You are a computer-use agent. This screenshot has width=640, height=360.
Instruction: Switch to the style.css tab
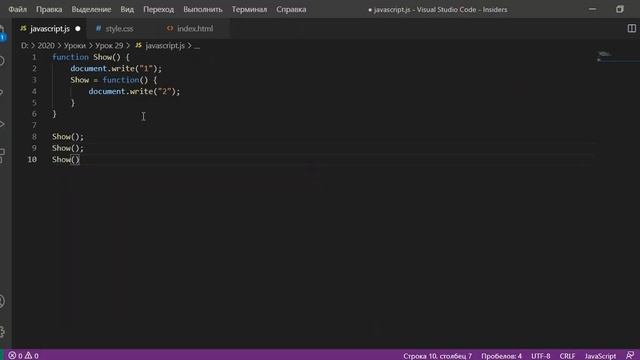[x=119, y=29]
